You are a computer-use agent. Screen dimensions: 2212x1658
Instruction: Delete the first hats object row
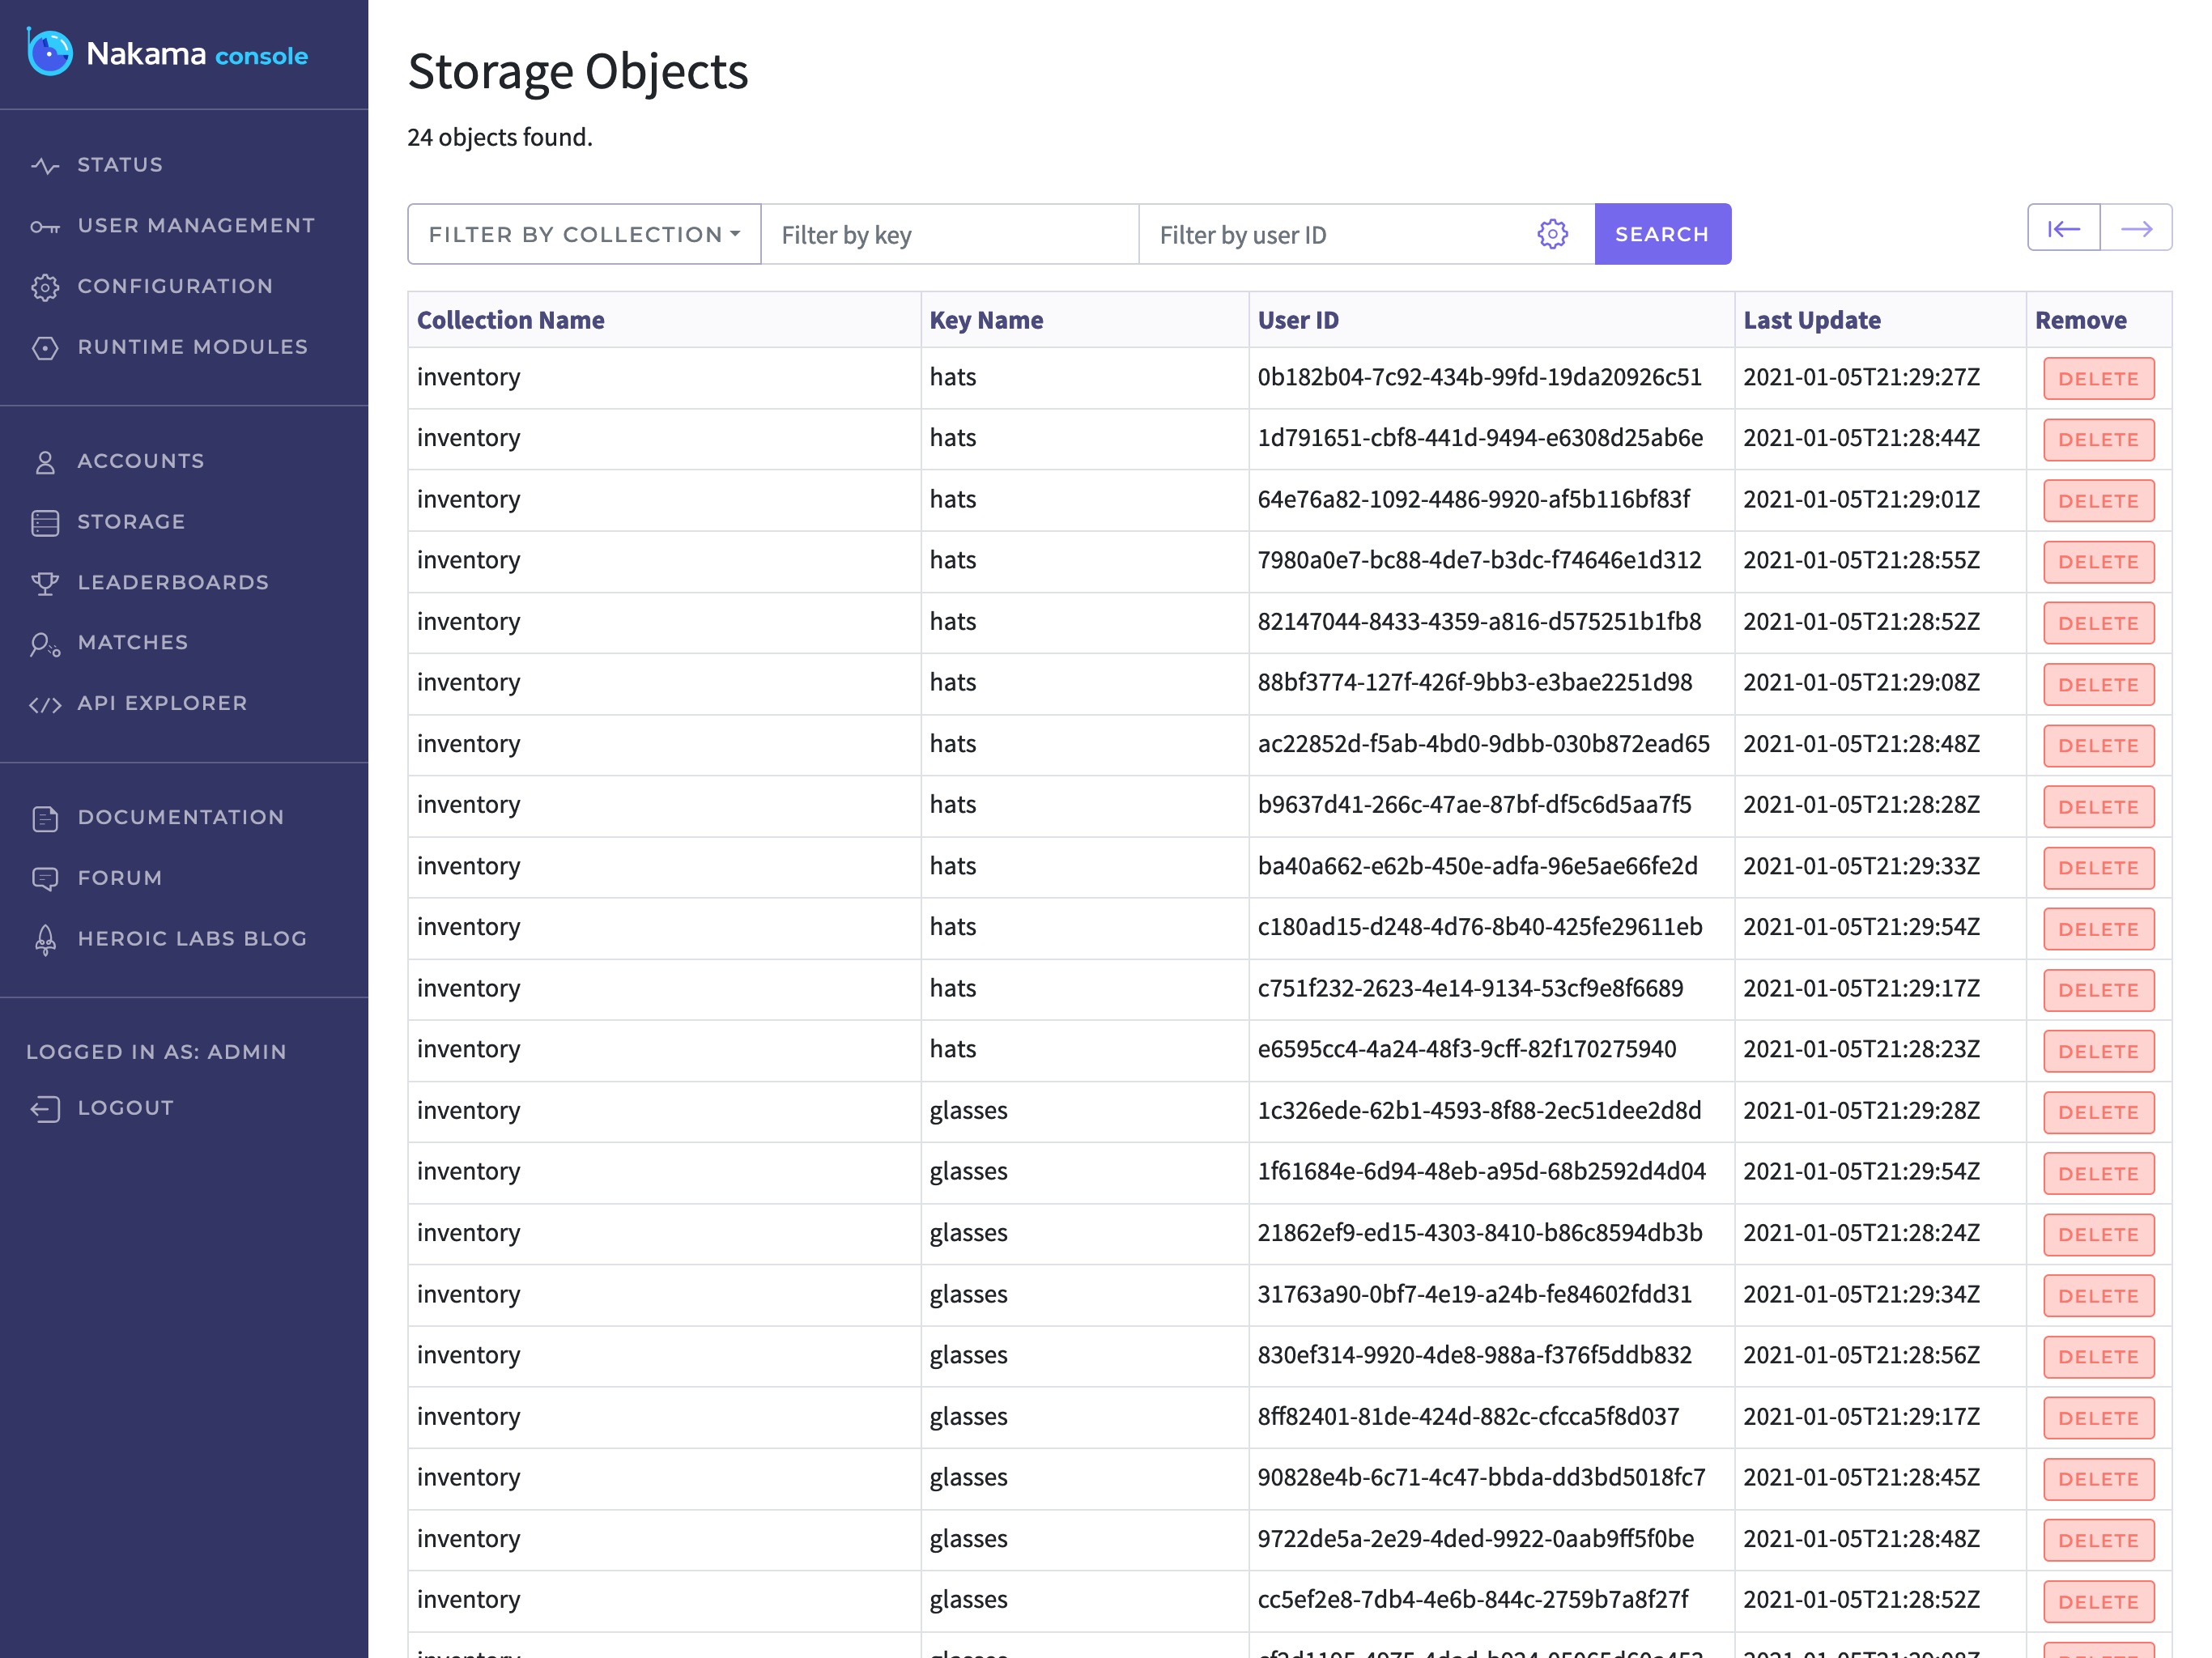(2098, 379)
